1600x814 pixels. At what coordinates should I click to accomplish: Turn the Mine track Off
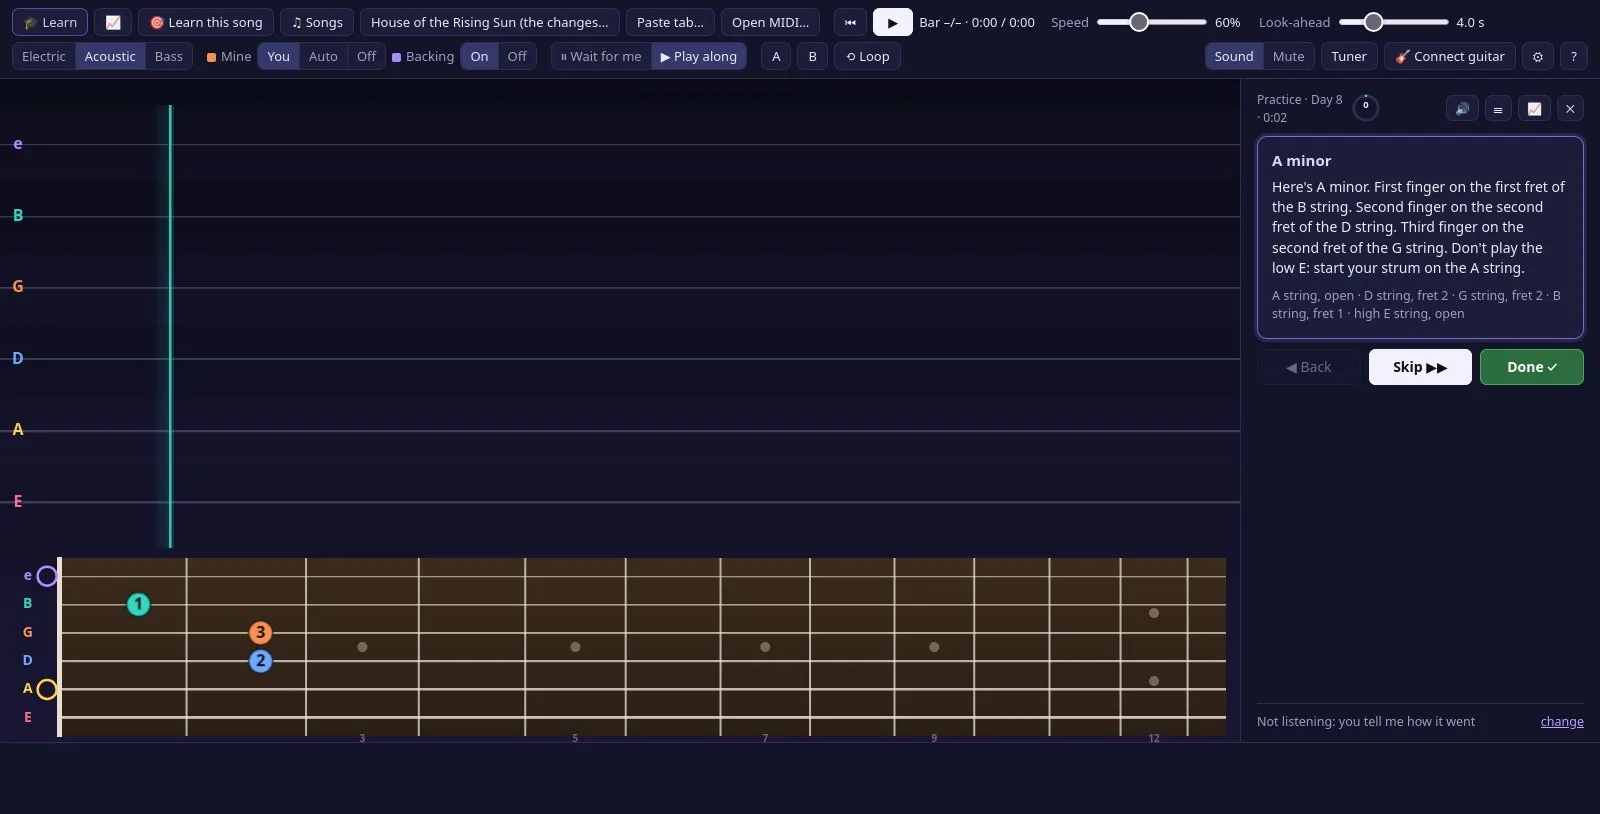coord(366,57)
